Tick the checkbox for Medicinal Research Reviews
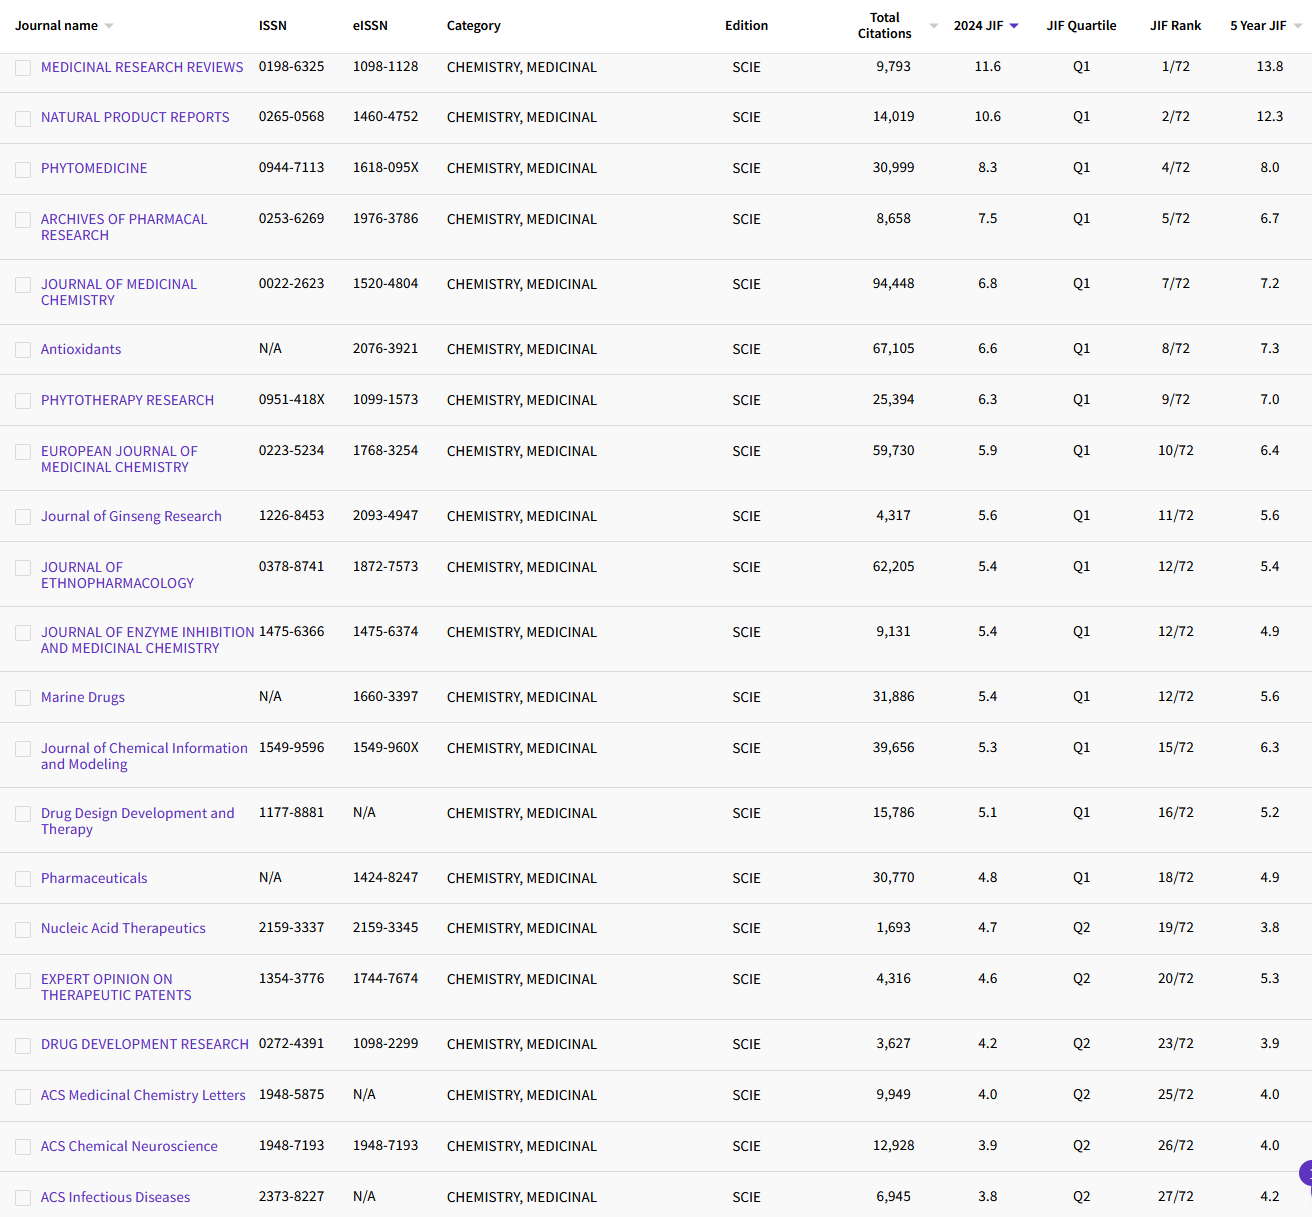 point(23,68)
